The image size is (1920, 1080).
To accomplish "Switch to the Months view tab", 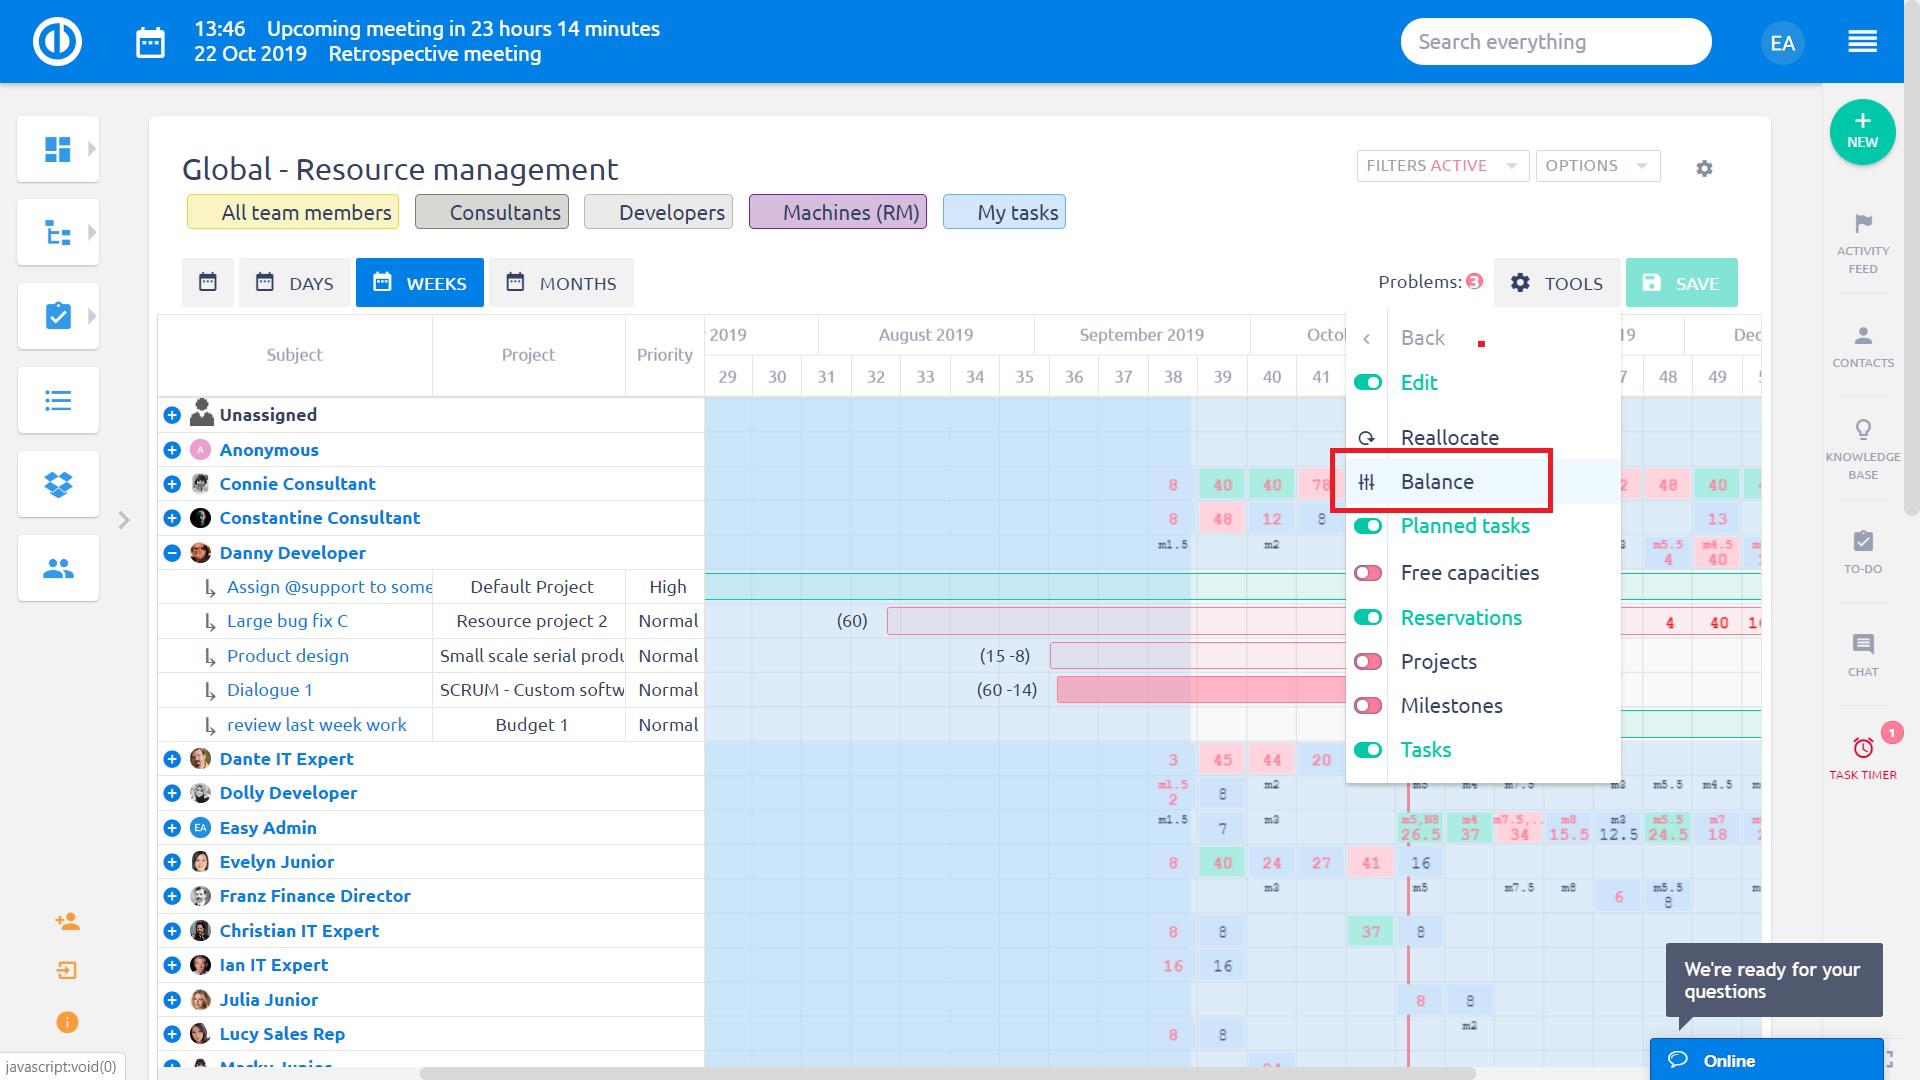I will point(561,283).
